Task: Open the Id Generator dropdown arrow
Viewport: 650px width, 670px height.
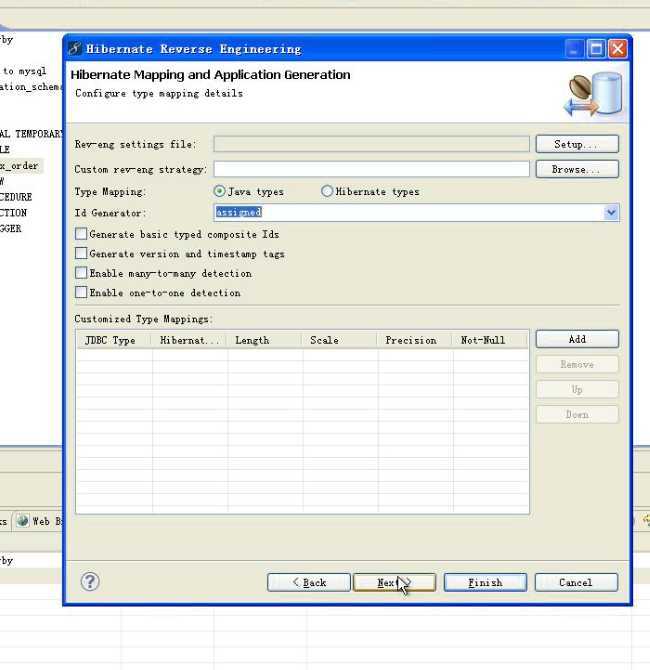Action: coord(611,212)
